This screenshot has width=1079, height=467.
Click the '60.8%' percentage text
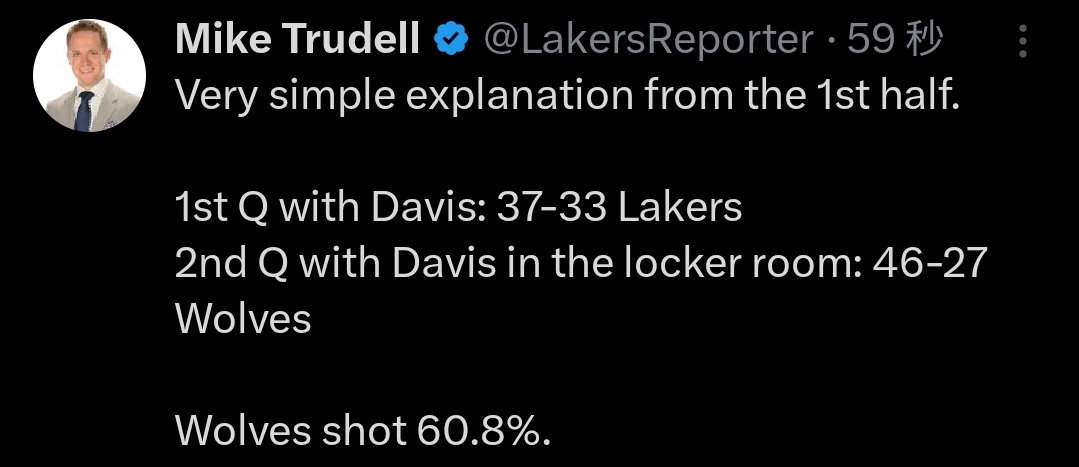(x=484, y=431)
